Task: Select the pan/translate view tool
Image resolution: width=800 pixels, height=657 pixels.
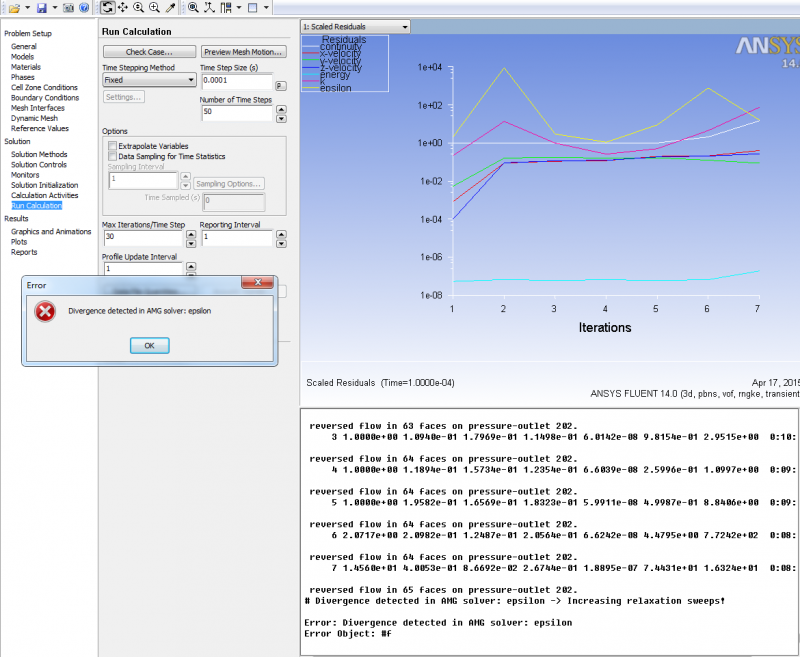Action: tap(122, 8)
